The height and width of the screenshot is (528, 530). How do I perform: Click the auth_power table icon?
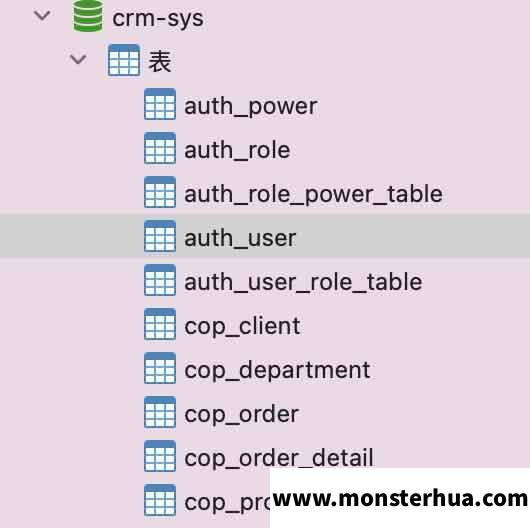pyautogui.click(x=160, y=104)
